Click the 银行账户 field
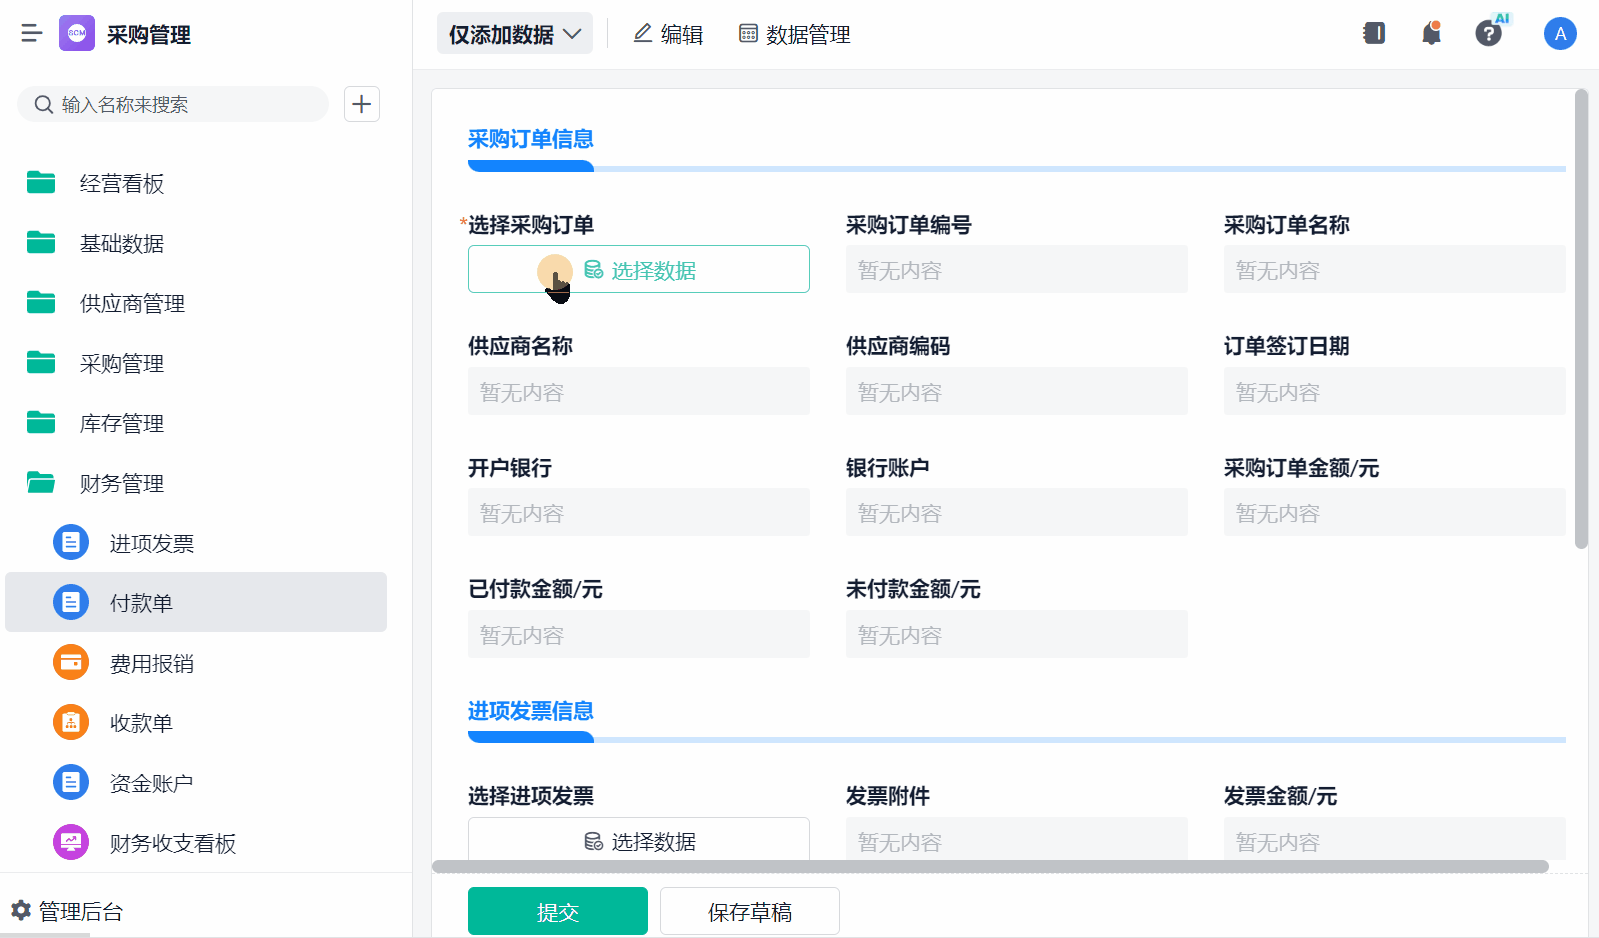 click(x=1017, y=512)
